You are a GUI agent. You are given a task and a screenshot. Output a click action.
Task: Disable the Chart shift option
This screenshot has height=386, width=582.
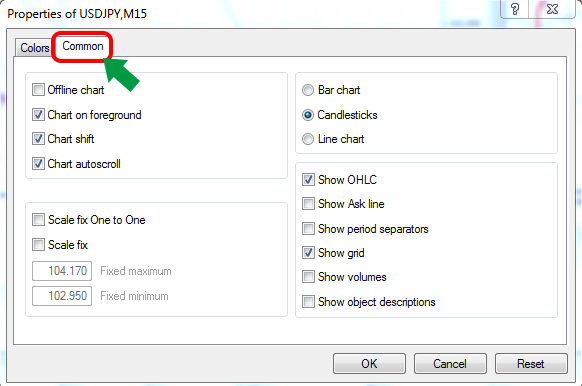click(x=38, y=139)
